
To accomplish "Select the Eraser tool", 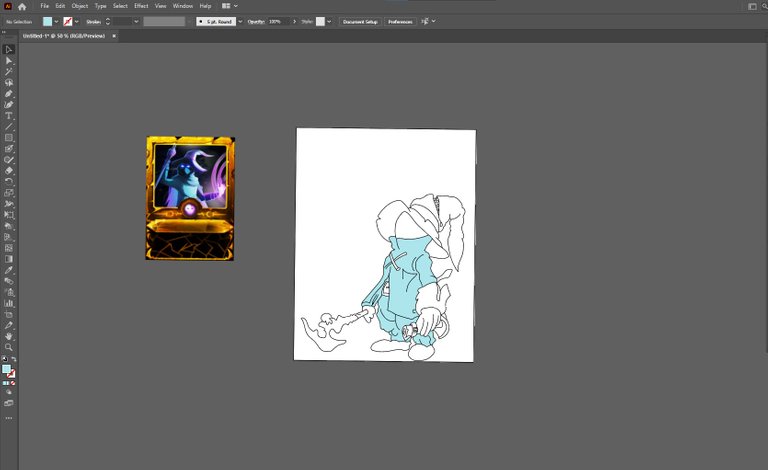I will click(x=9, y=170).
